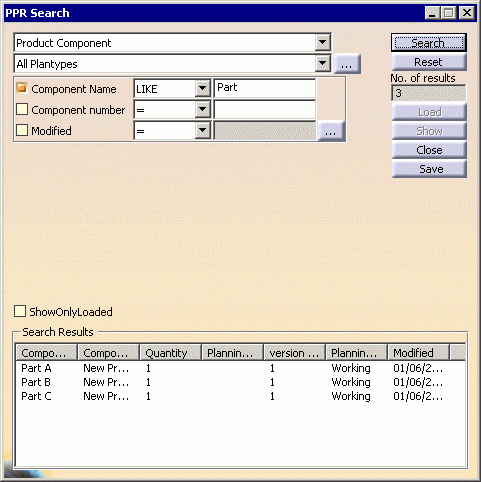
Task: Reset the search criteria
Action: [x=429, y=62]
